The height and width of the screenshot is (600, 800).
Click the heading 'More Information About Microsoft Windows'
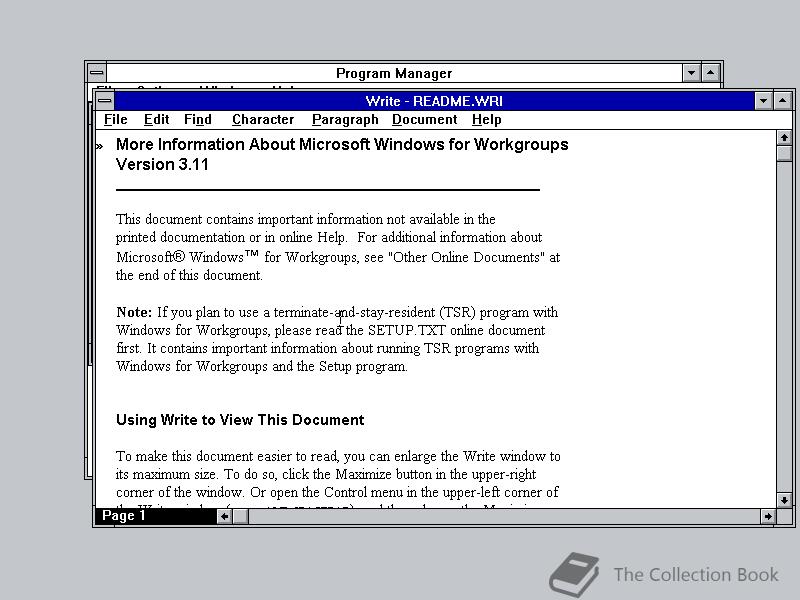342,144
